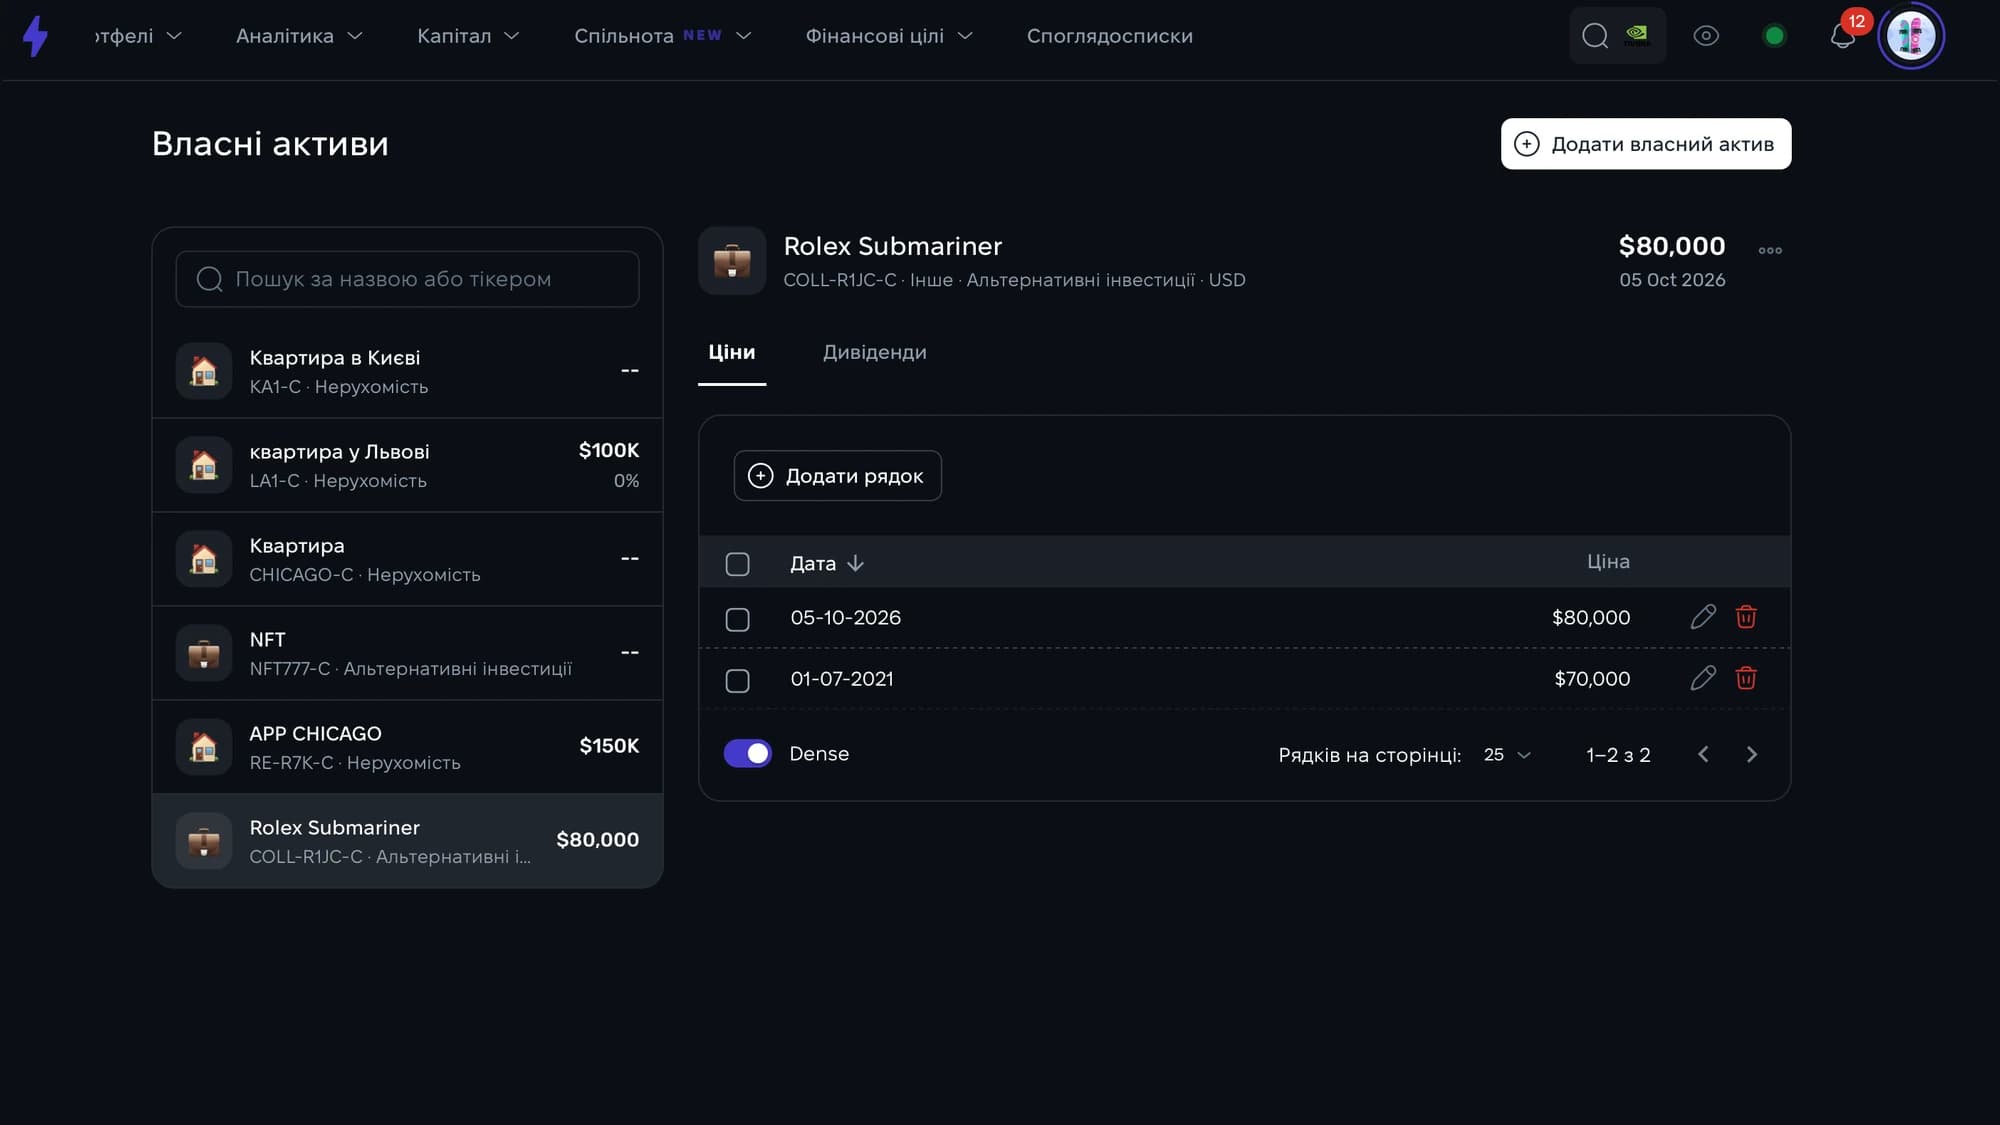This screenshot has height=1125, width=2000.
Task: Open the three-dot menu for Rolex Submariner
Action: (1770, 250)
